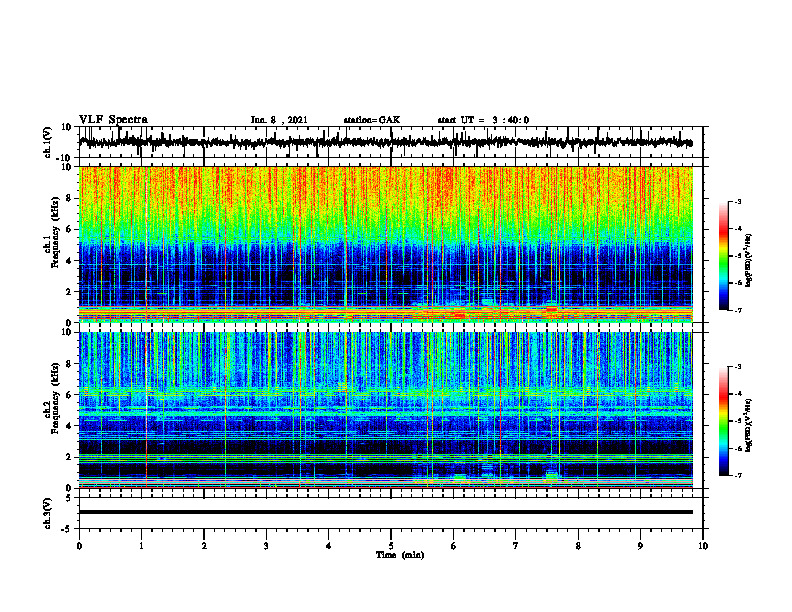Image resolution: width=792 pixels, height=612 pixels.
Task: Click the color bar beside ch.2 spectrogram
Action: 723,421
